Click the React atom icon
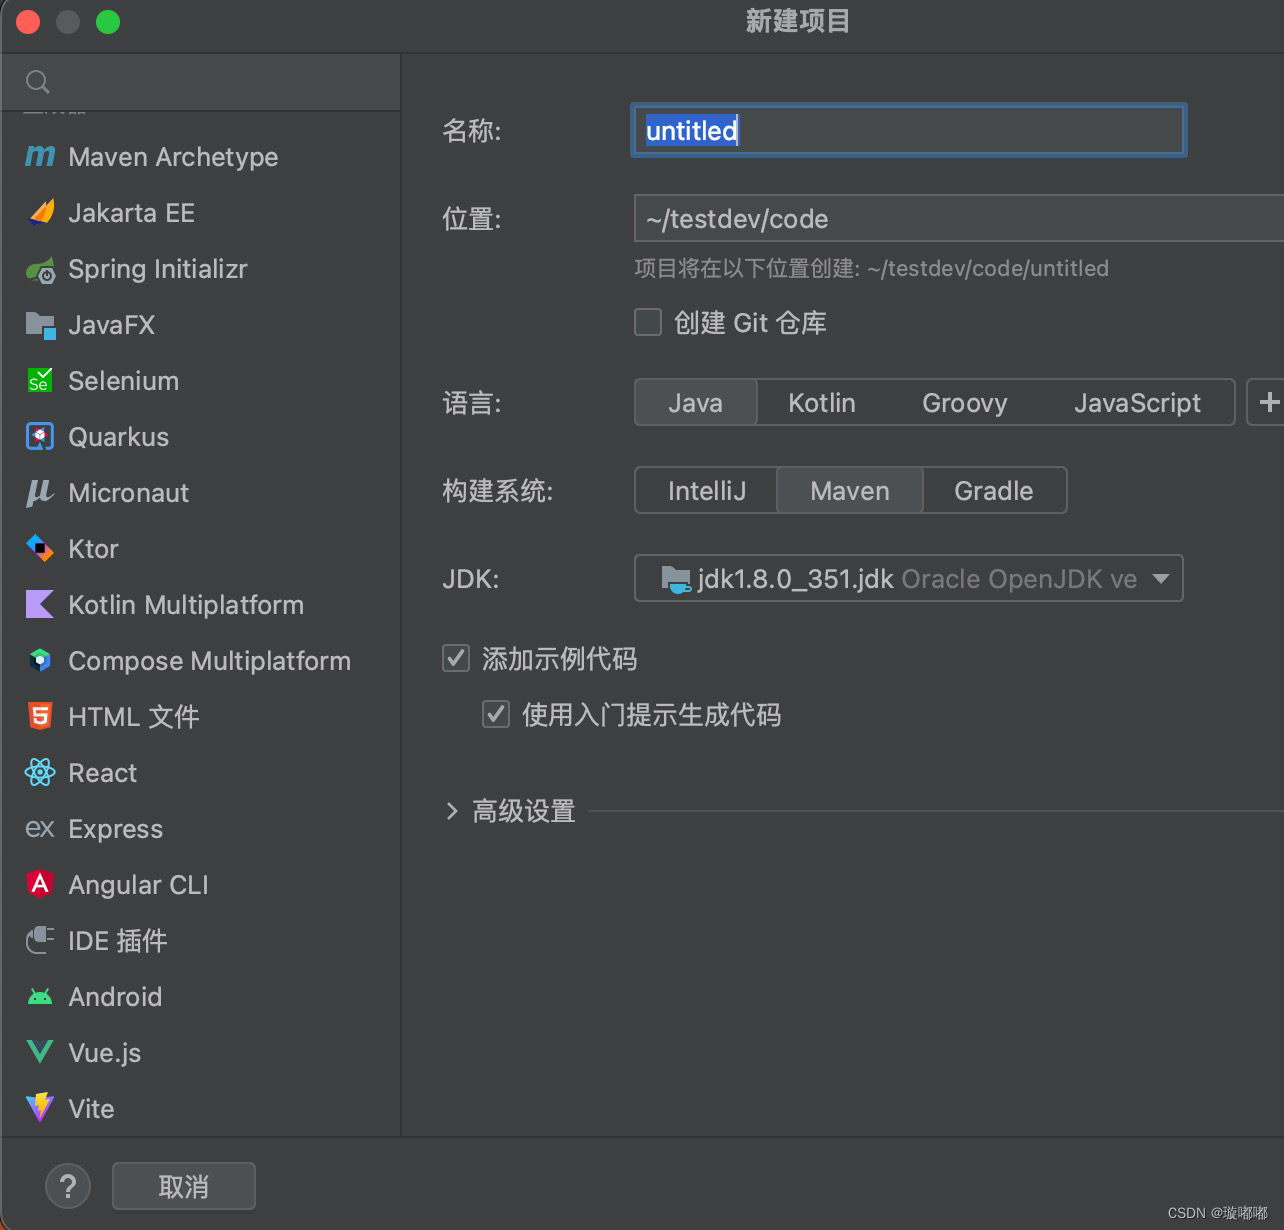 pos(40,772)
